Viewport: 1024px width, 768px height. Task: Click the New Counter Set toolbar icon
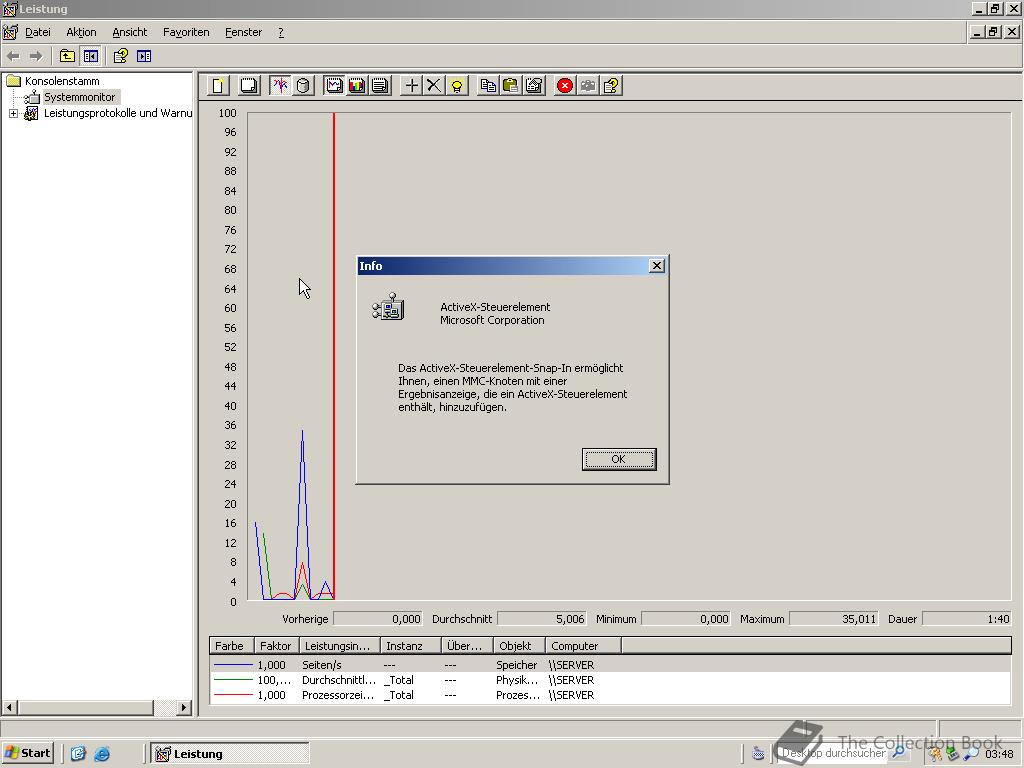(218, 86)
